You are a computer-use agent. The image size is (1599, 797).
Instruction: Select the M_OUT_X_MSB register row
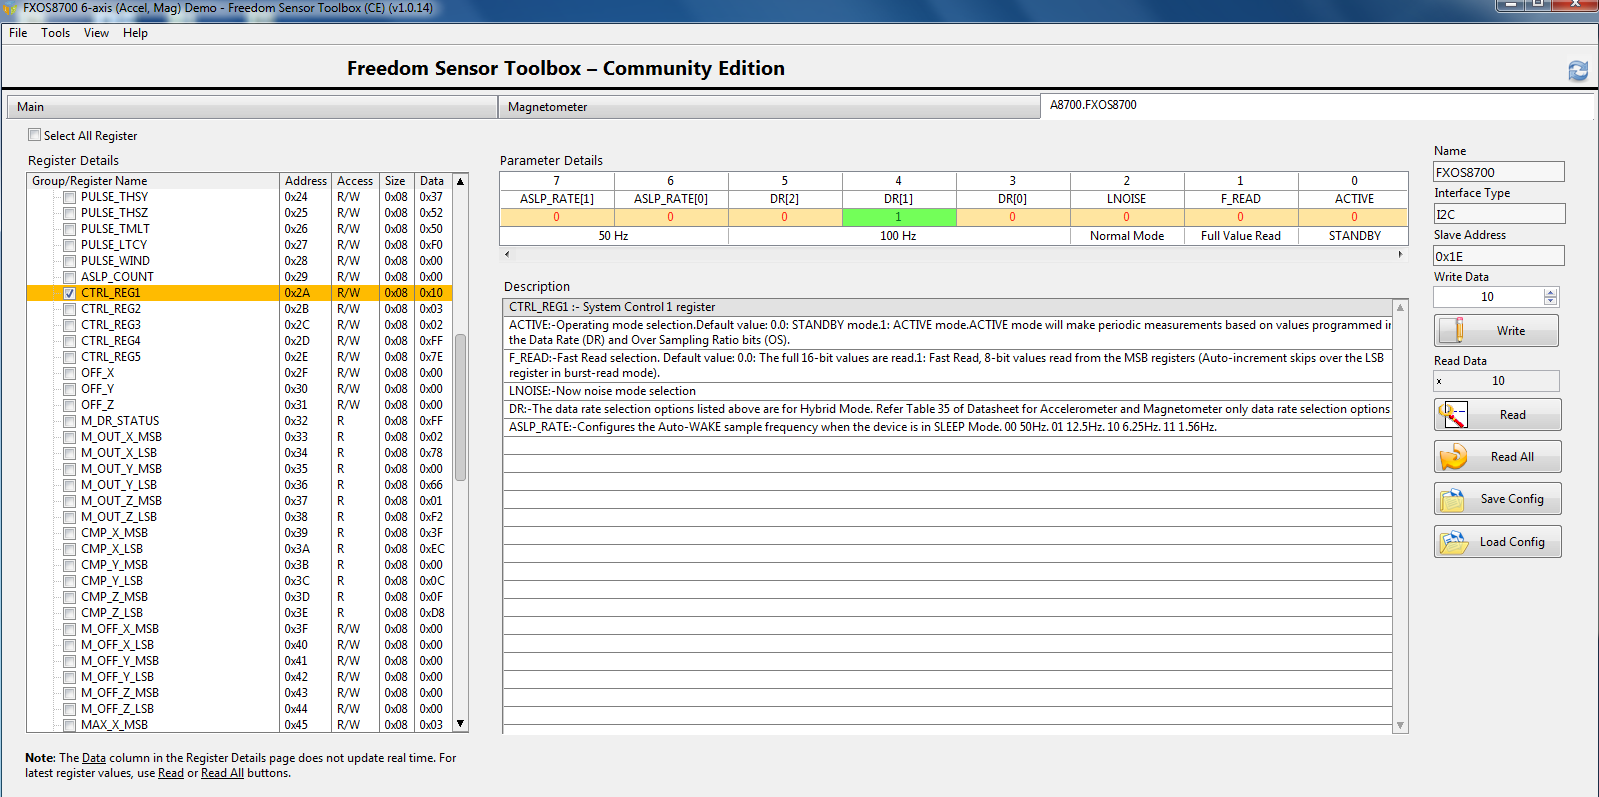click(240, 437)
